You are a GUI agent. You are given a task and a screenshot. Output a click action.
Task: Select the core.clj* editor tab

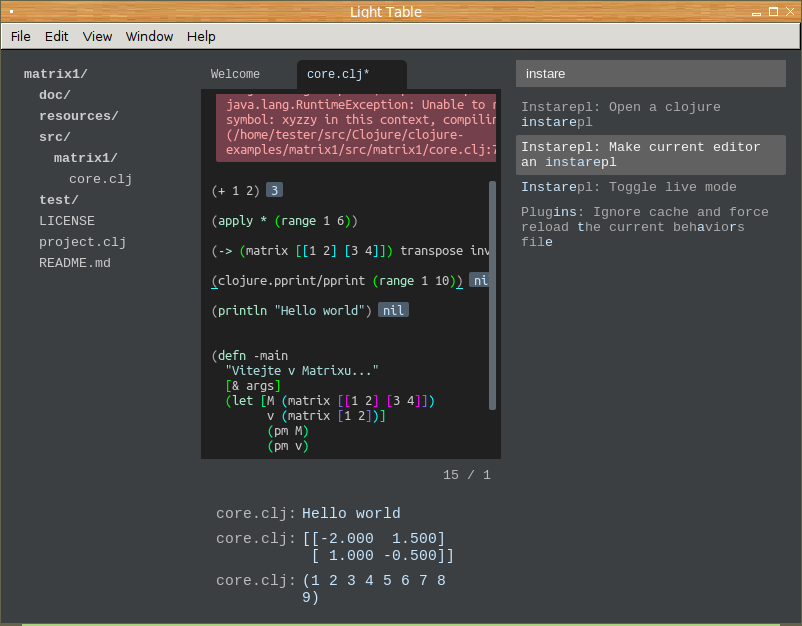click(338, 74)
